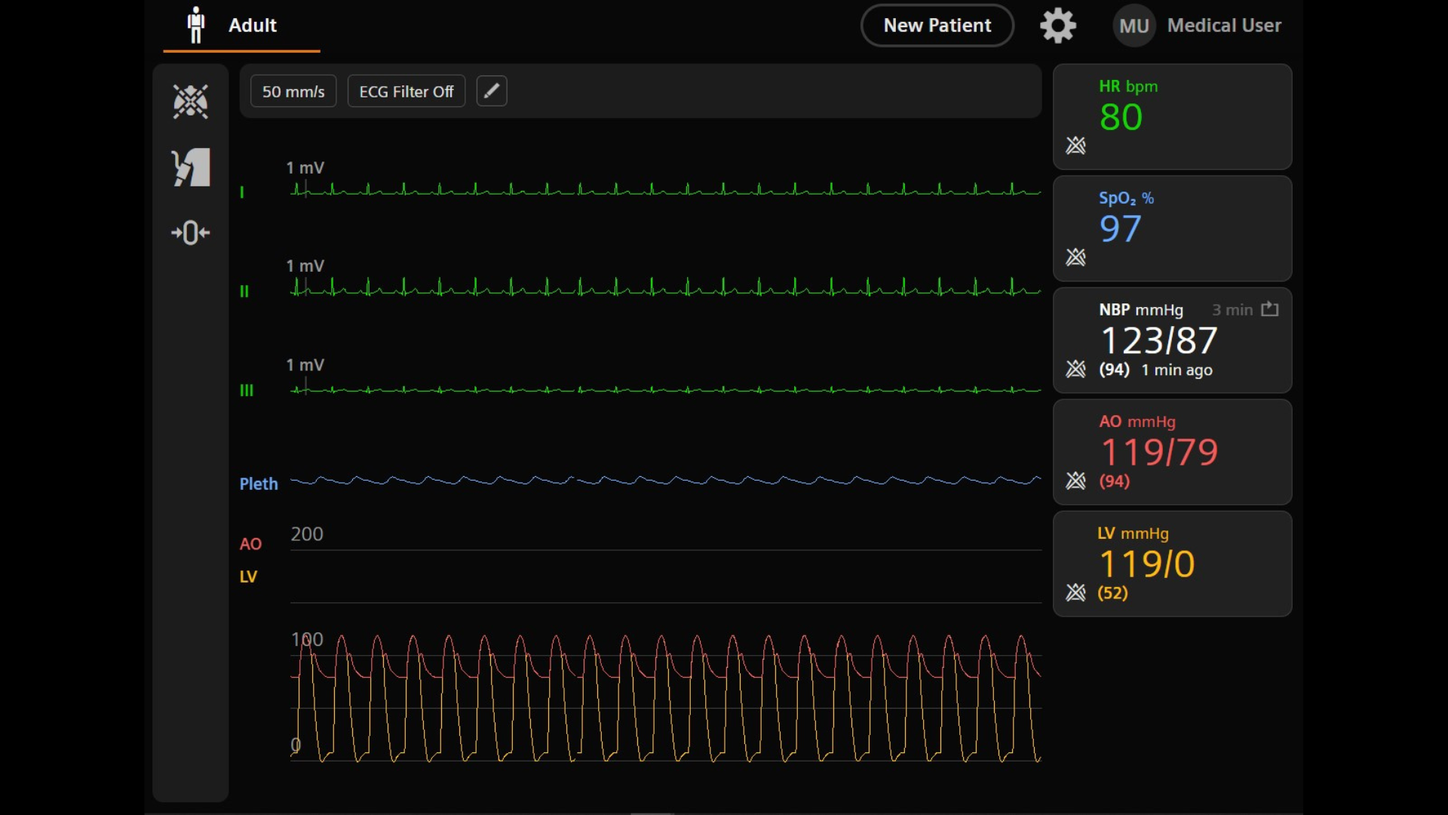The width and height of the screenshot is (1448, 815).
Task: Click the AO mean value (94)
Action: pos(1114,481)
